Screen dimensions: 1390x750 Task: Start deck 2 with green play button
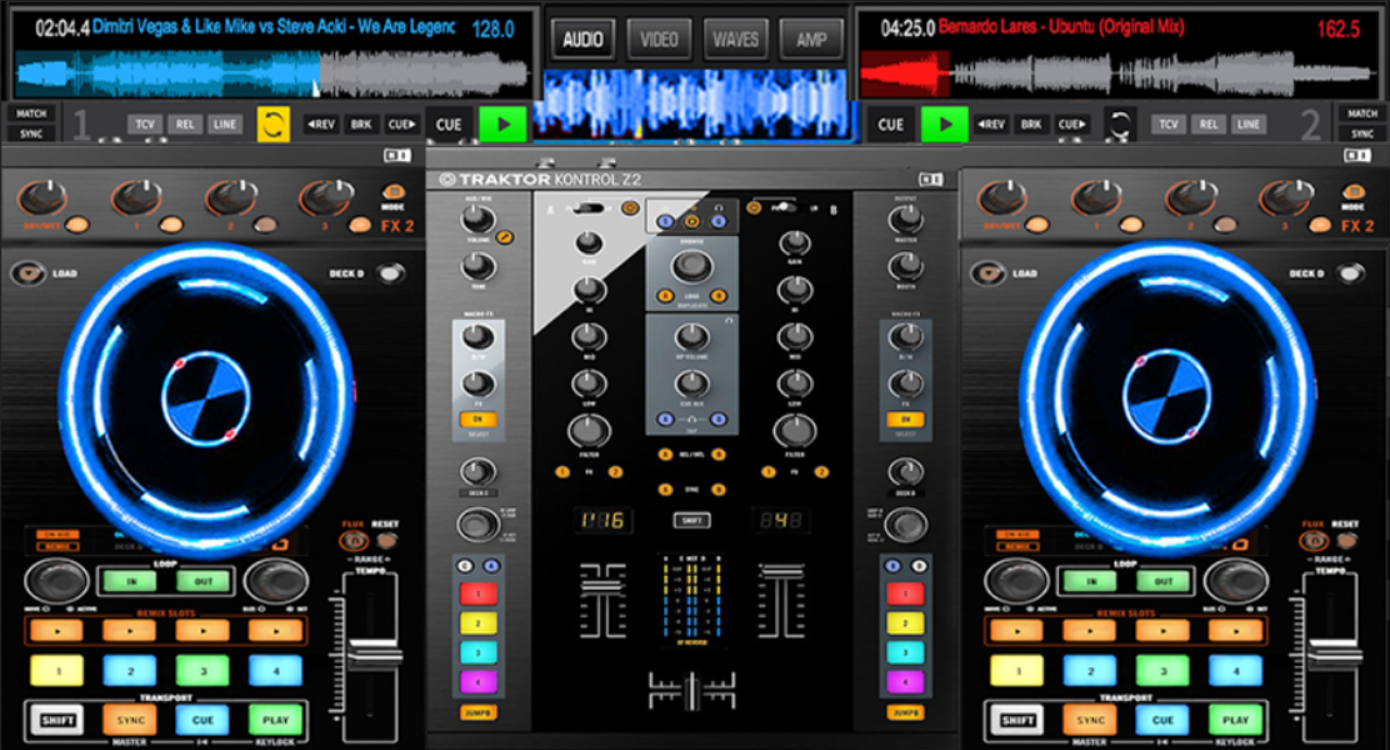[x=944, y=124]
